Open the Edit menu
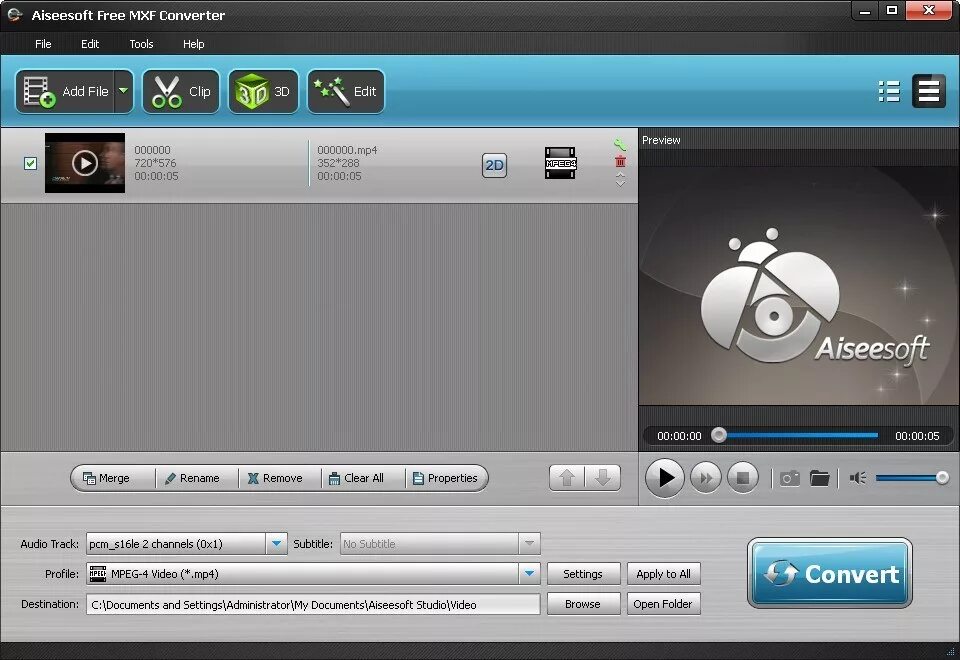The height and width of the screenshot is (660, 960). pos(90,44)
